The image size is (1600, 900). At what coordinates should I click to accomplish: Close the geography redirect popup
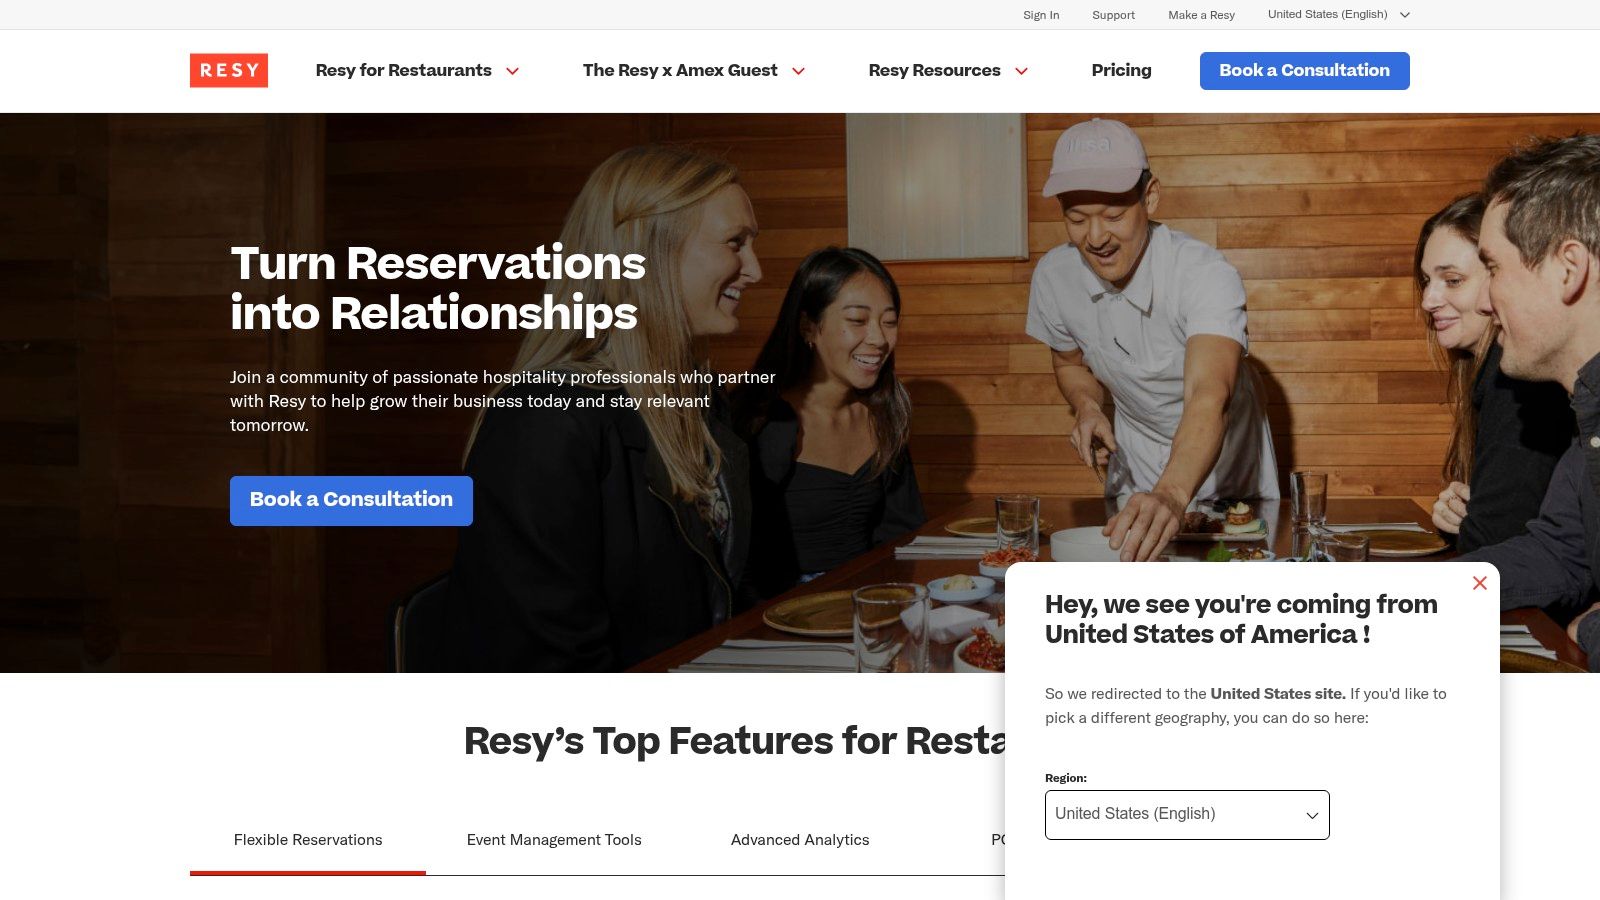pos(1480,583)
